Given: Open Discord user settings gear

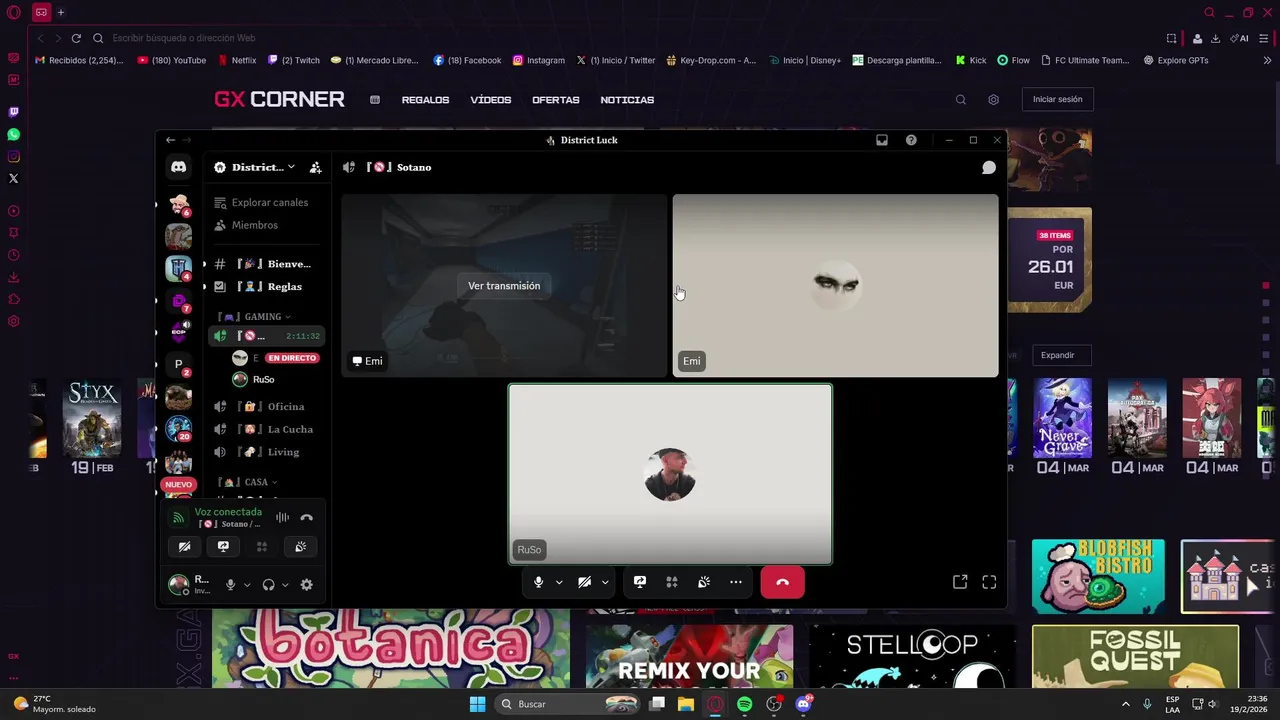Looking at the screenshot, I should (306, 585).
